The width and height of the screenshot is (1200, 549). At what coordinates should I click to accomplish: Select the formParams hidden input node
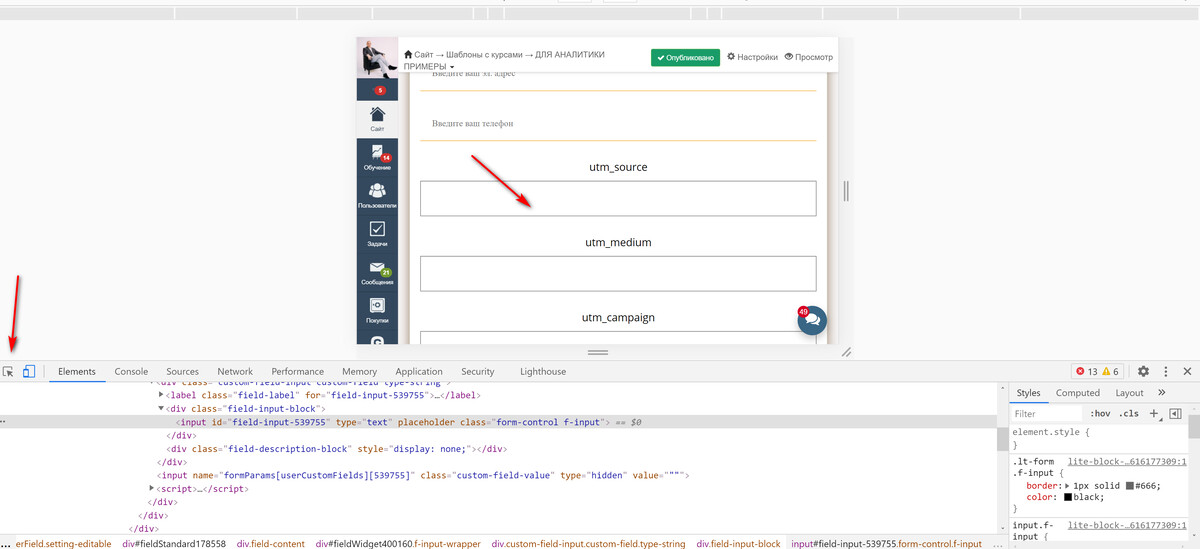pos(425,475)
